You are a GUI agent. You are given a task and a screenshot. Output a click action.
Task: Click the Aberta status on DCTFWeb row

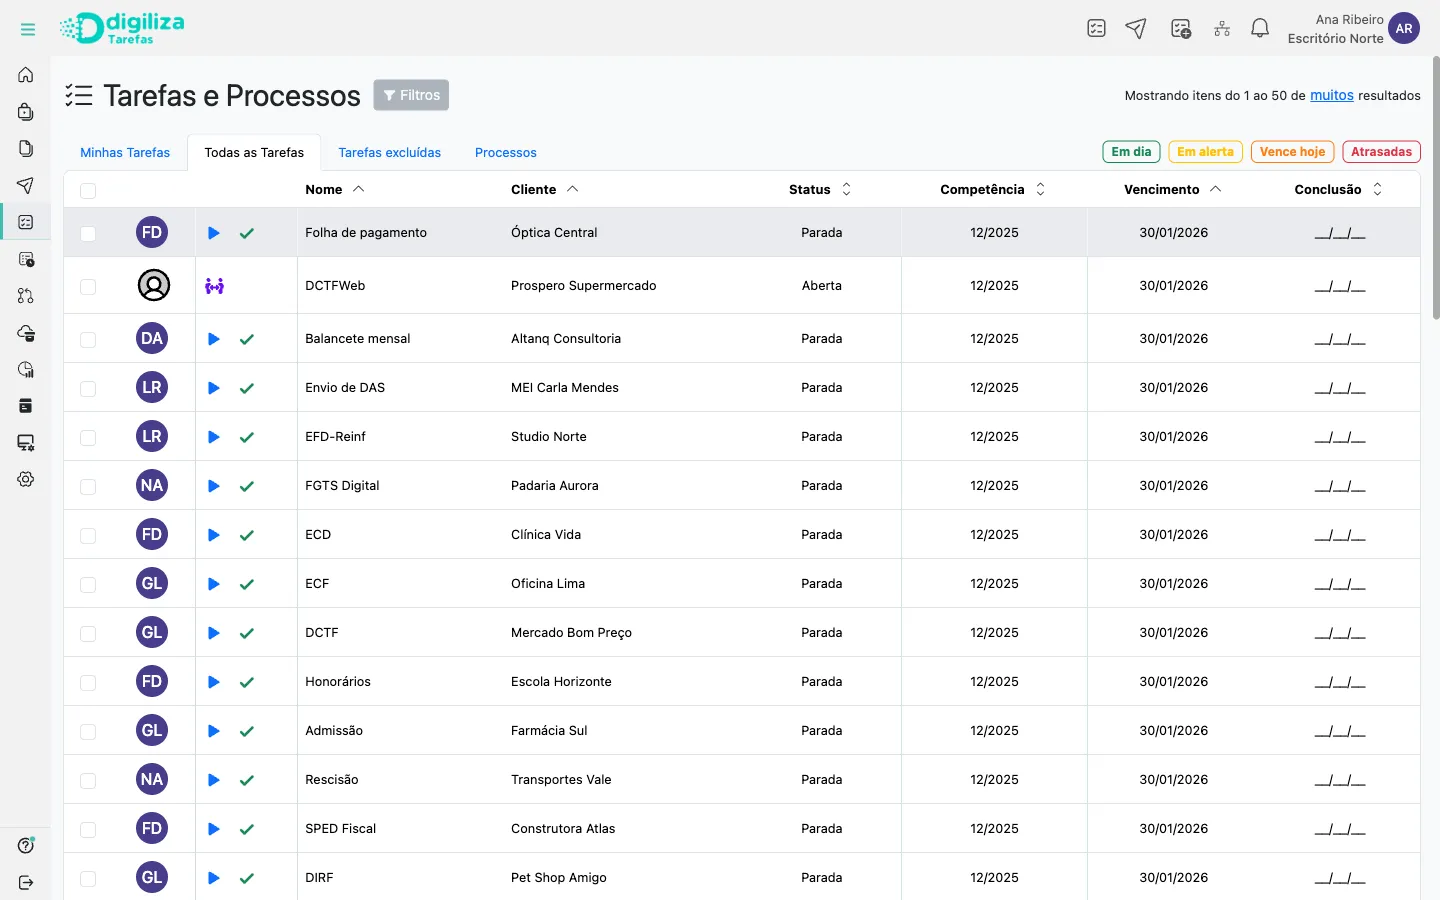click(x=822, y=286)
